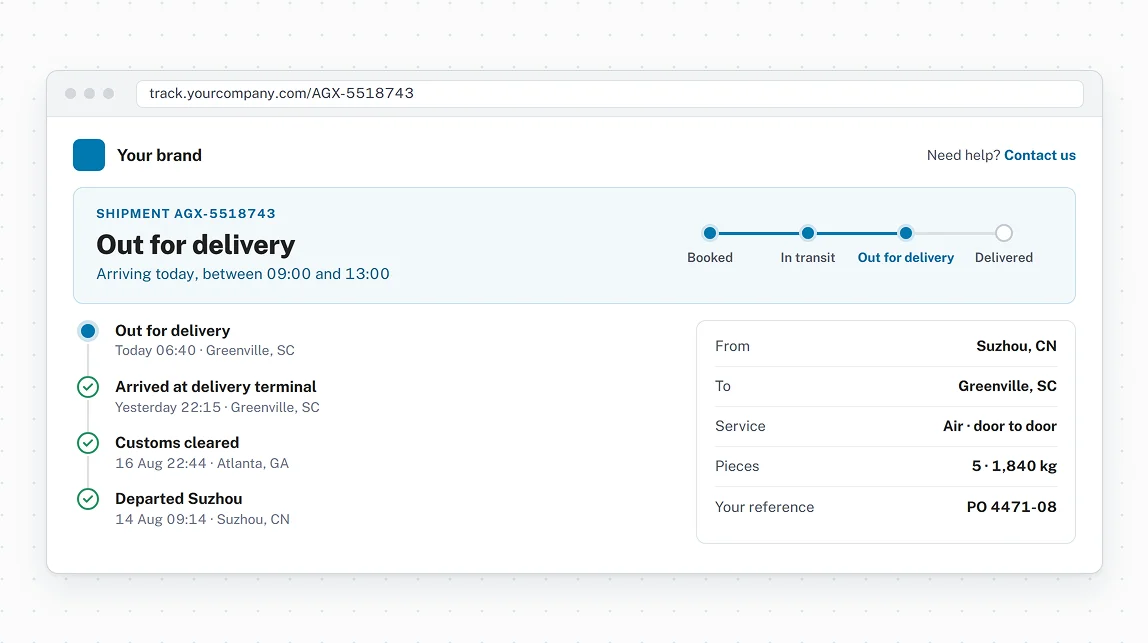The image size is (1148, 643).
Task: Click 'Greenville, SC' value in To row
Action: [x=1007, y=386]
